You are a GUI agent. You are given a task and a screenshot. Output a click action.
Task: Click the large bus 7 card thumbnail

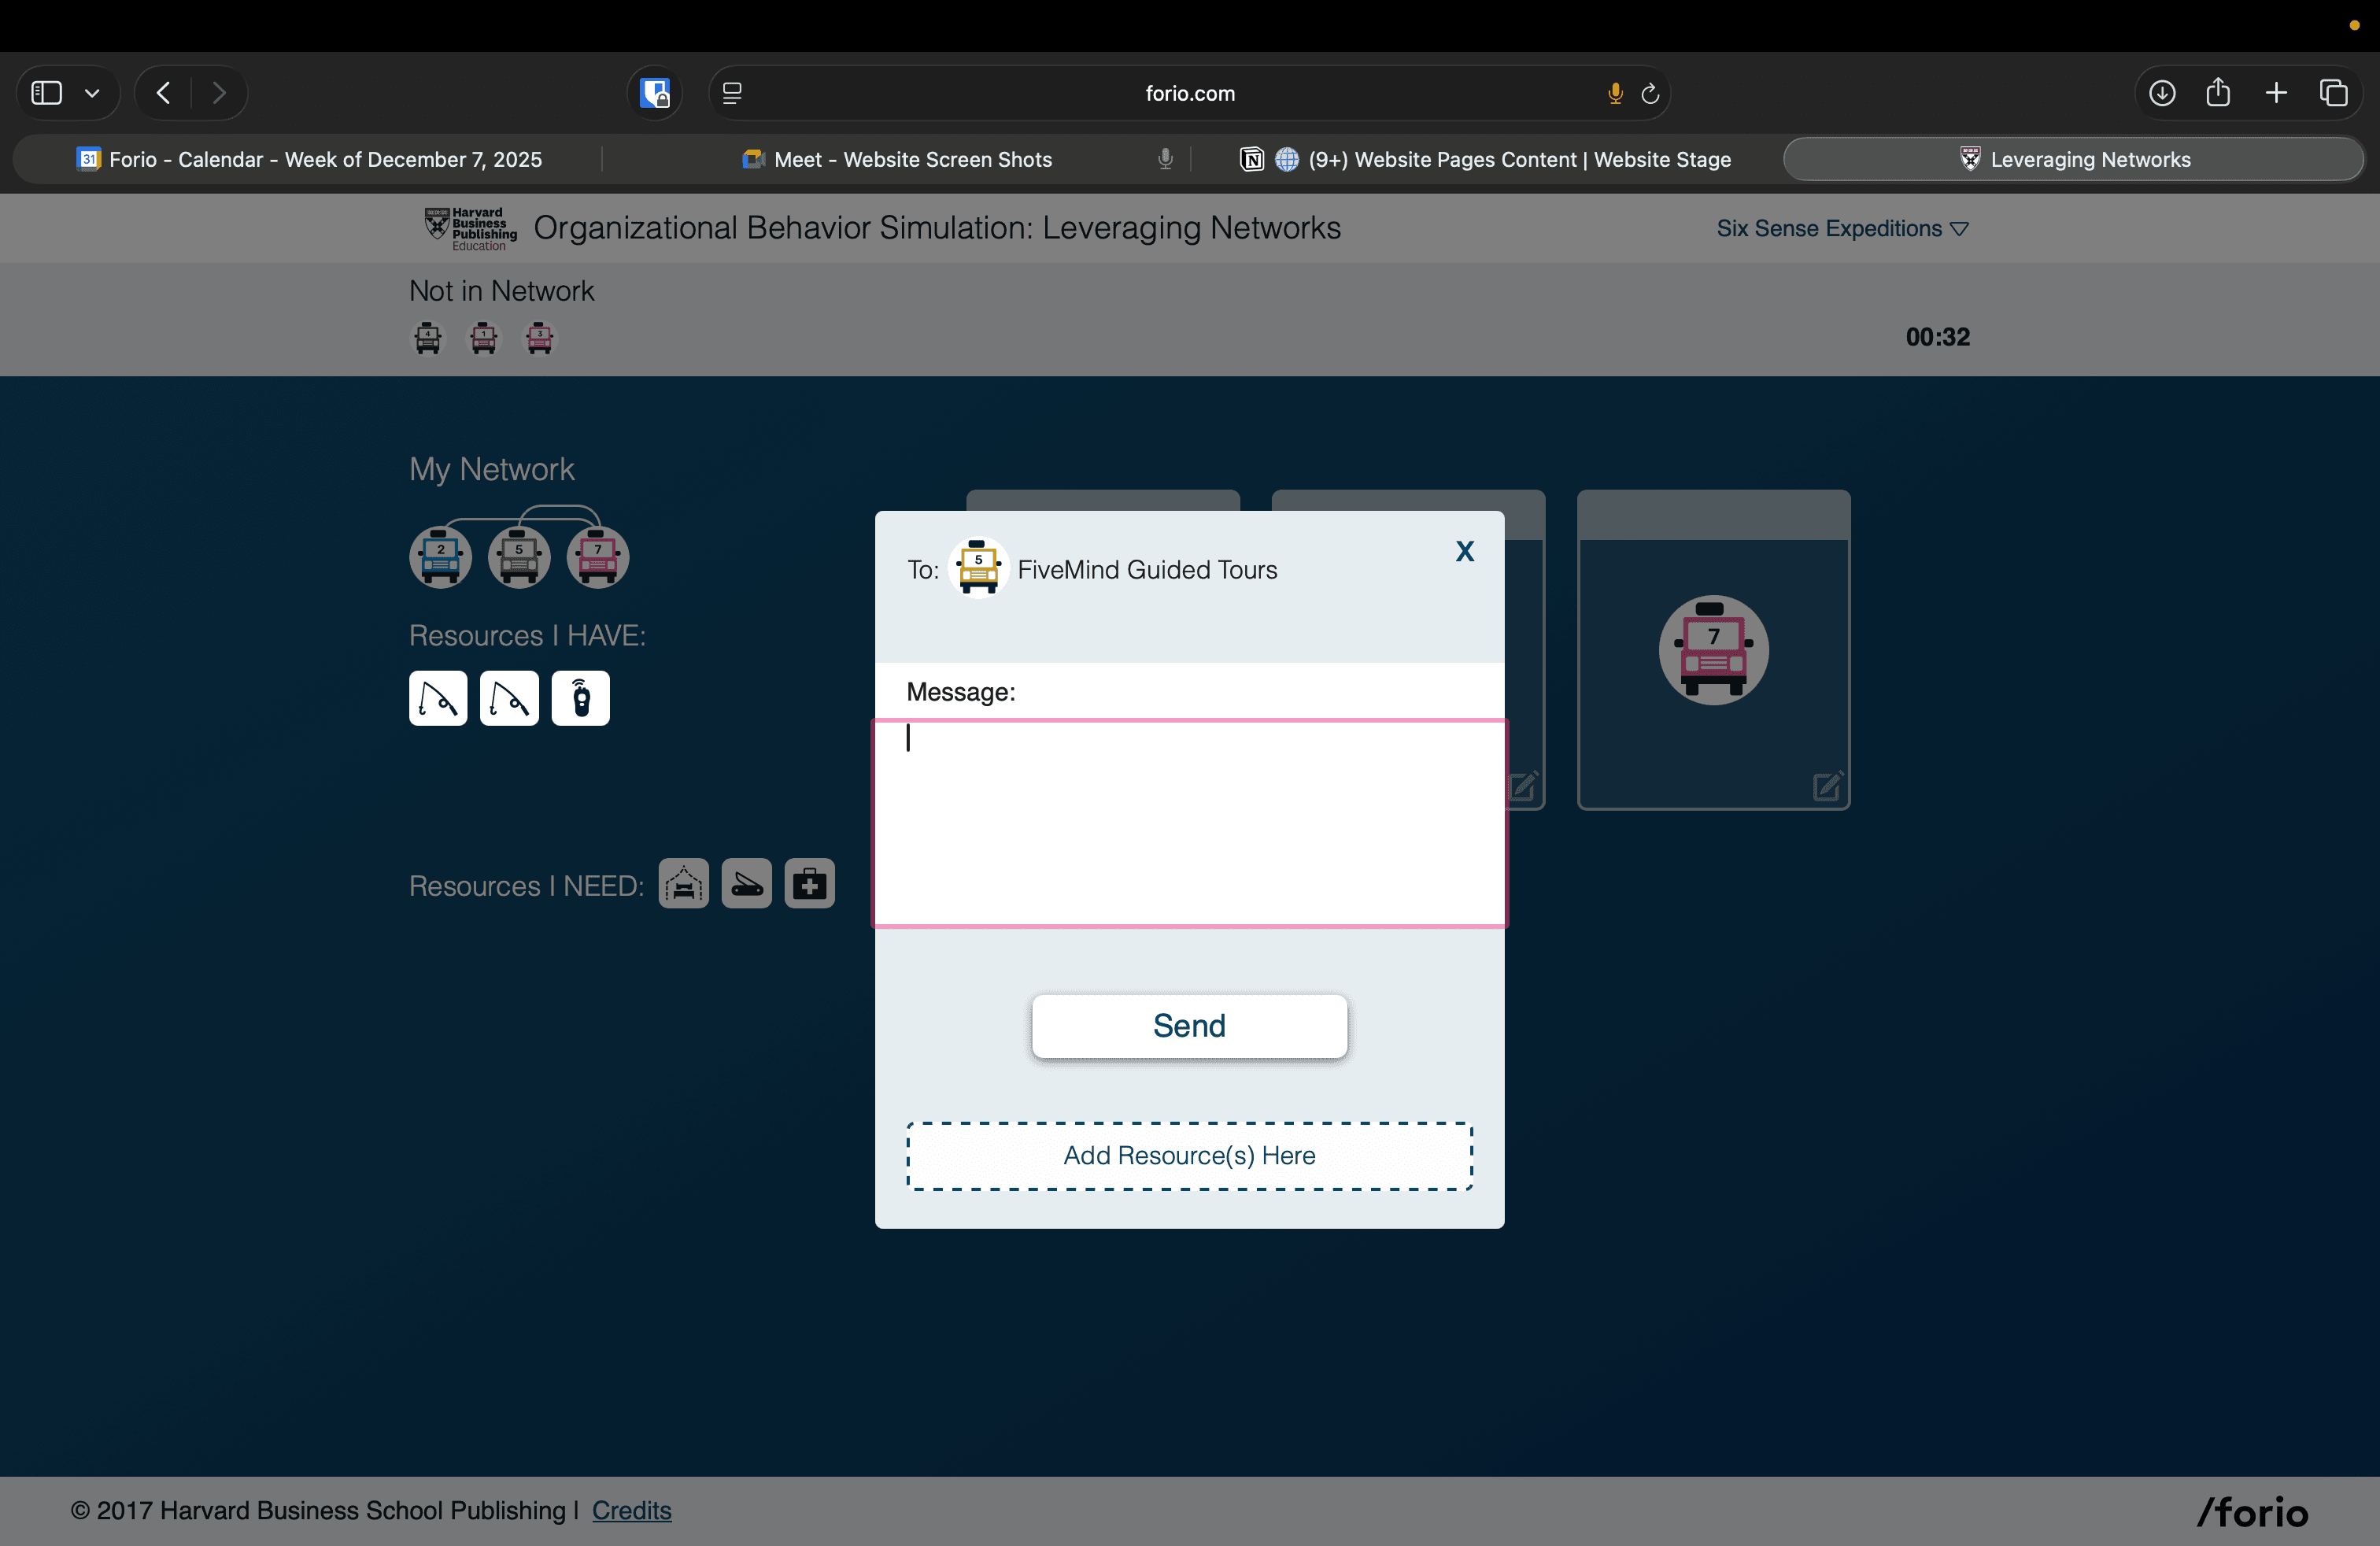pos(1713,650)
